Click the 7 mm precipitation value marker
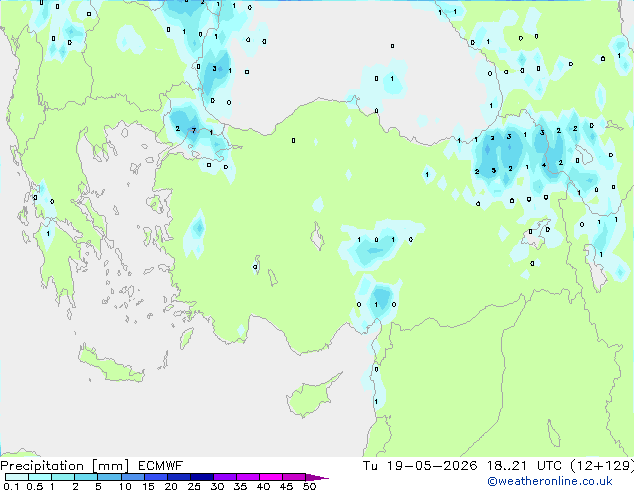634x490 pixels. pos(194,130)
